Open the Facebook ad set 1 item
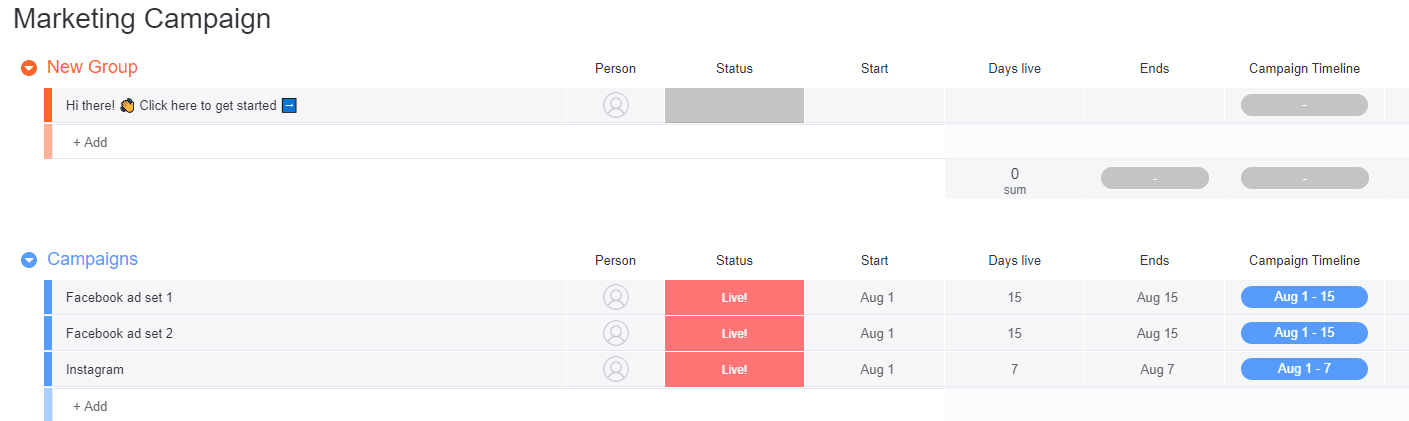This screenshot has height=421, width=1409. point(119,297)
